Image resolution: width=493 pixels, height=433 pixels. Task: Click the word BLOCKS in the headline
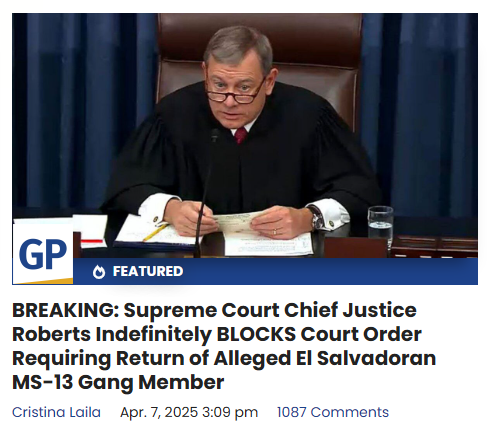pyautogui.click(x=256, y=334)
